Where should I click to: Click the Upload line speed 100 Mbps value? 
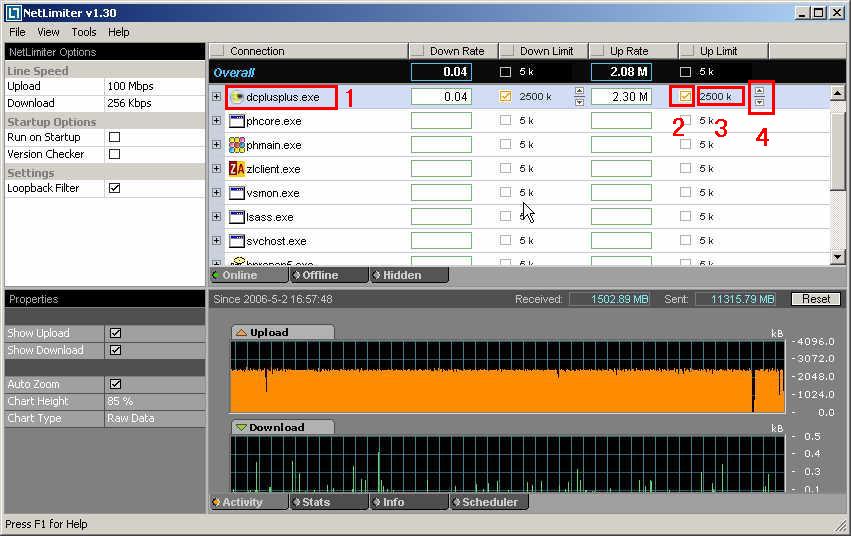[x=130, y=86]
